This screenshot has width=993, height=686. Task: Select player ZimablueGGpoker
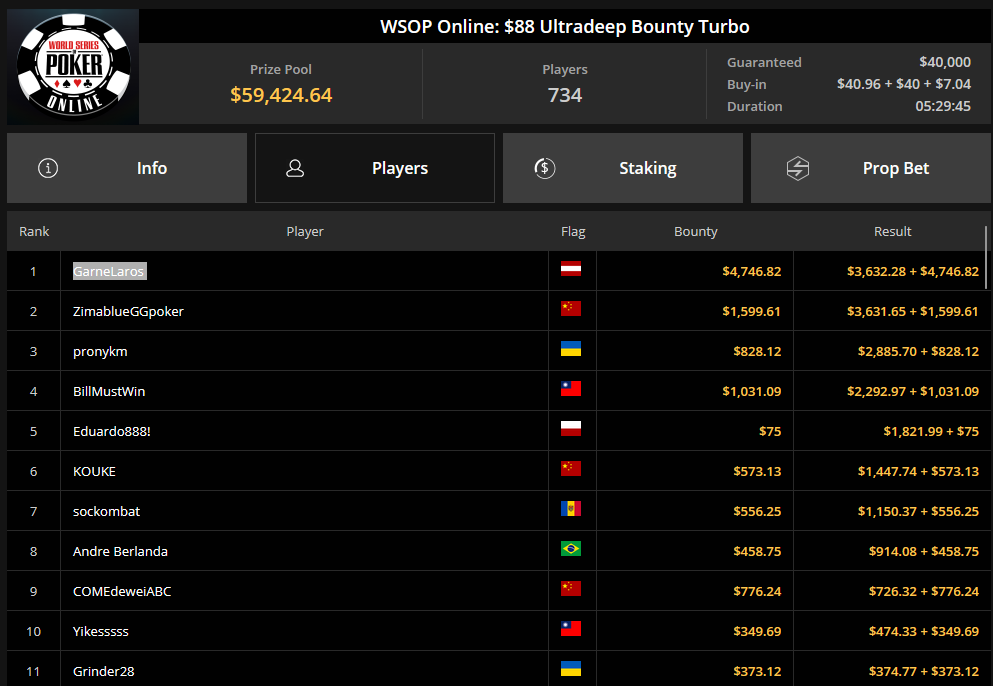[x=128, y=311]
